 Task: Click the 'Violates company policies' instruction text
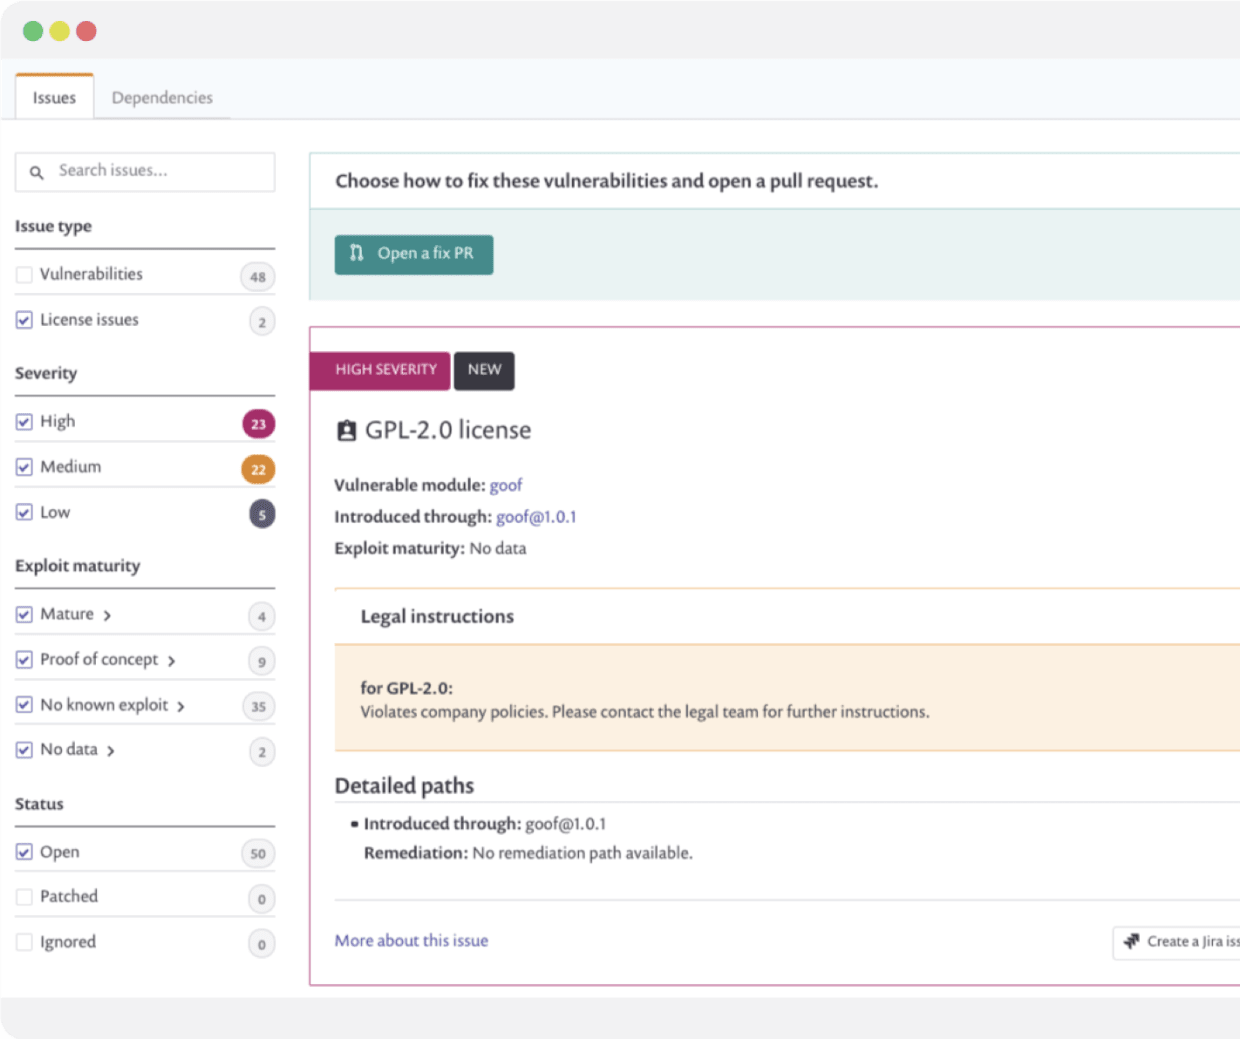(645, 712)
